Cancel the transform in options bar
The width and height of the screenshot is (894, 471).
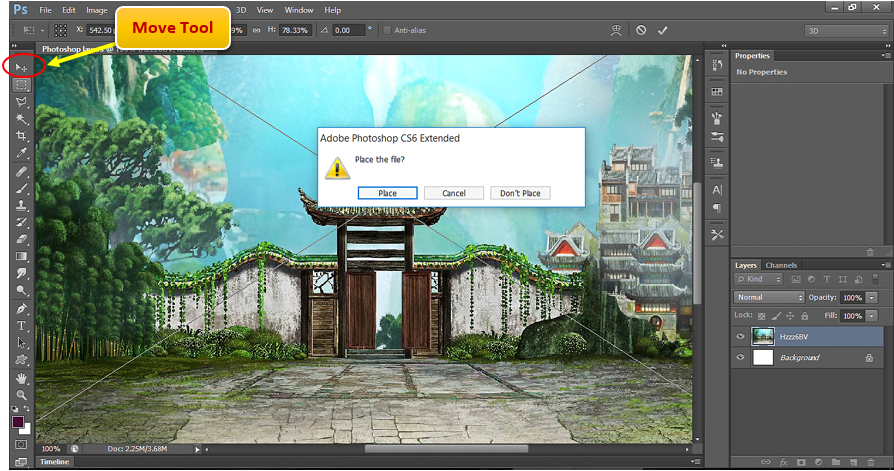[x=641, y=30]
